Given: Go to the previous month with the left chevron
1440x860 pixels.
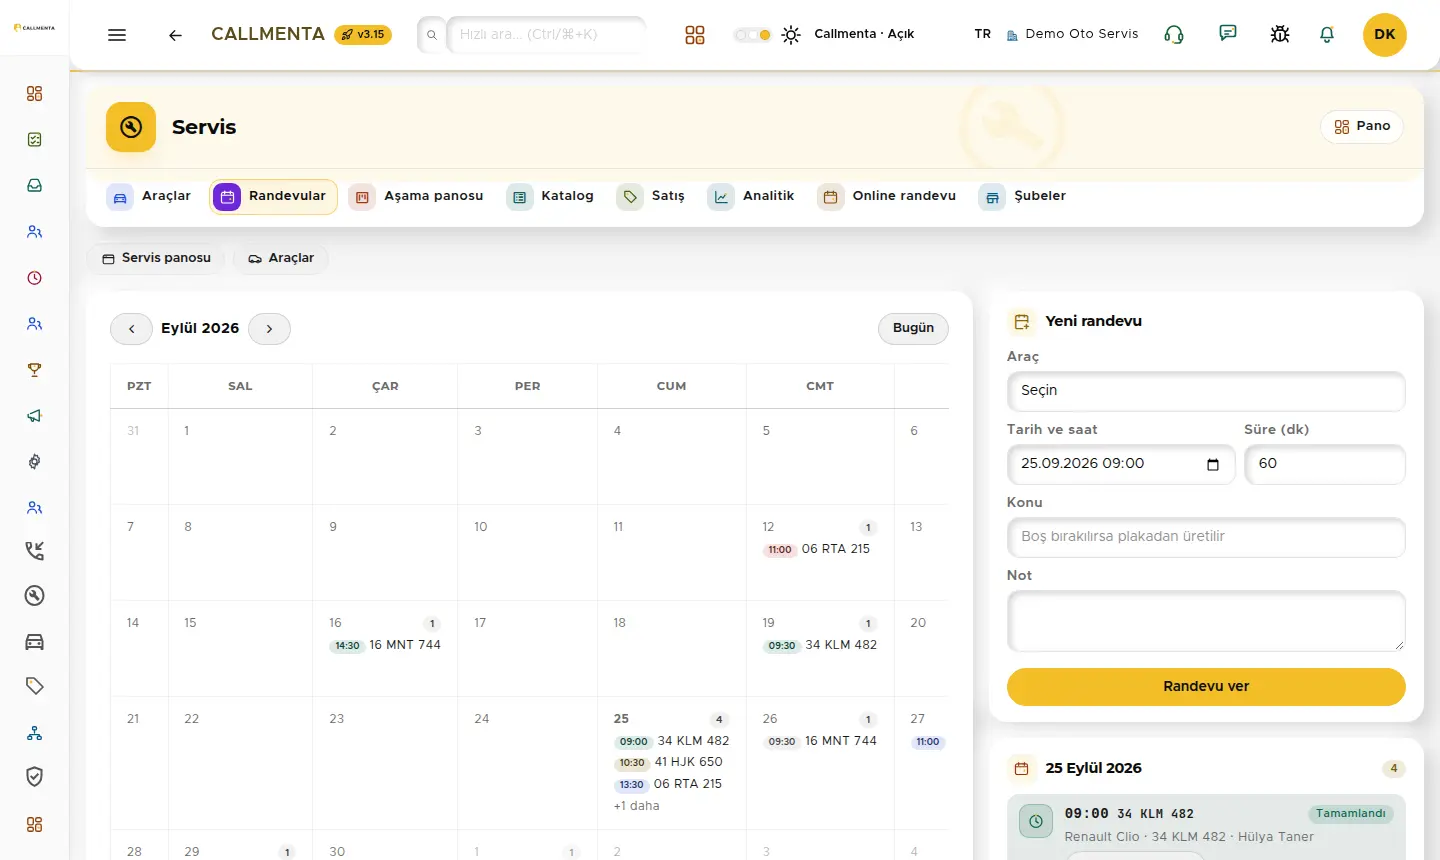Looking at the screenshot, I should pyautogui.click(x=131, y=329).
